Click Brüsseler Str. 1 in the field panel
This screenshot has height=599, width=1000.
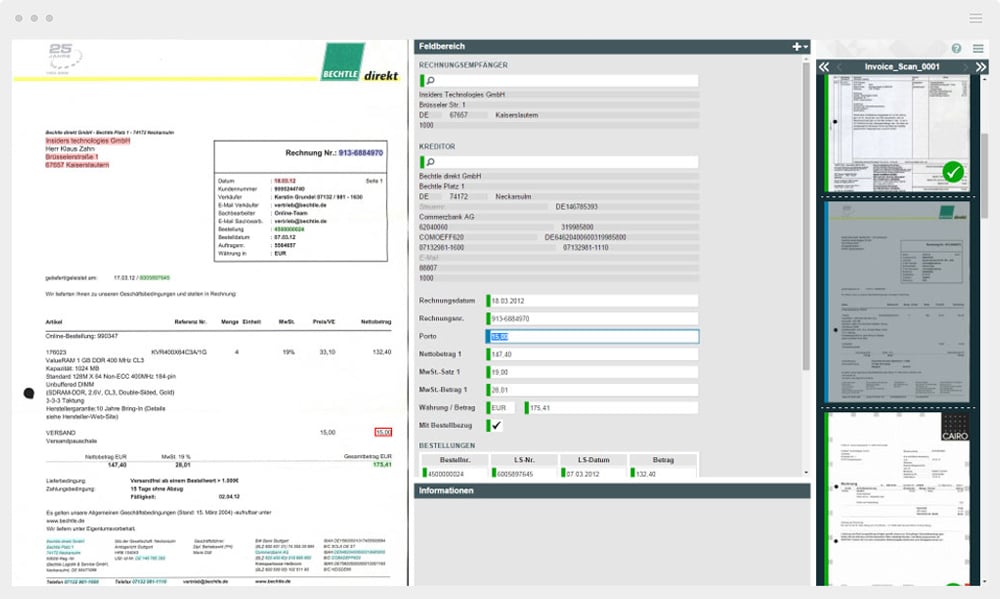click(442, 105)
